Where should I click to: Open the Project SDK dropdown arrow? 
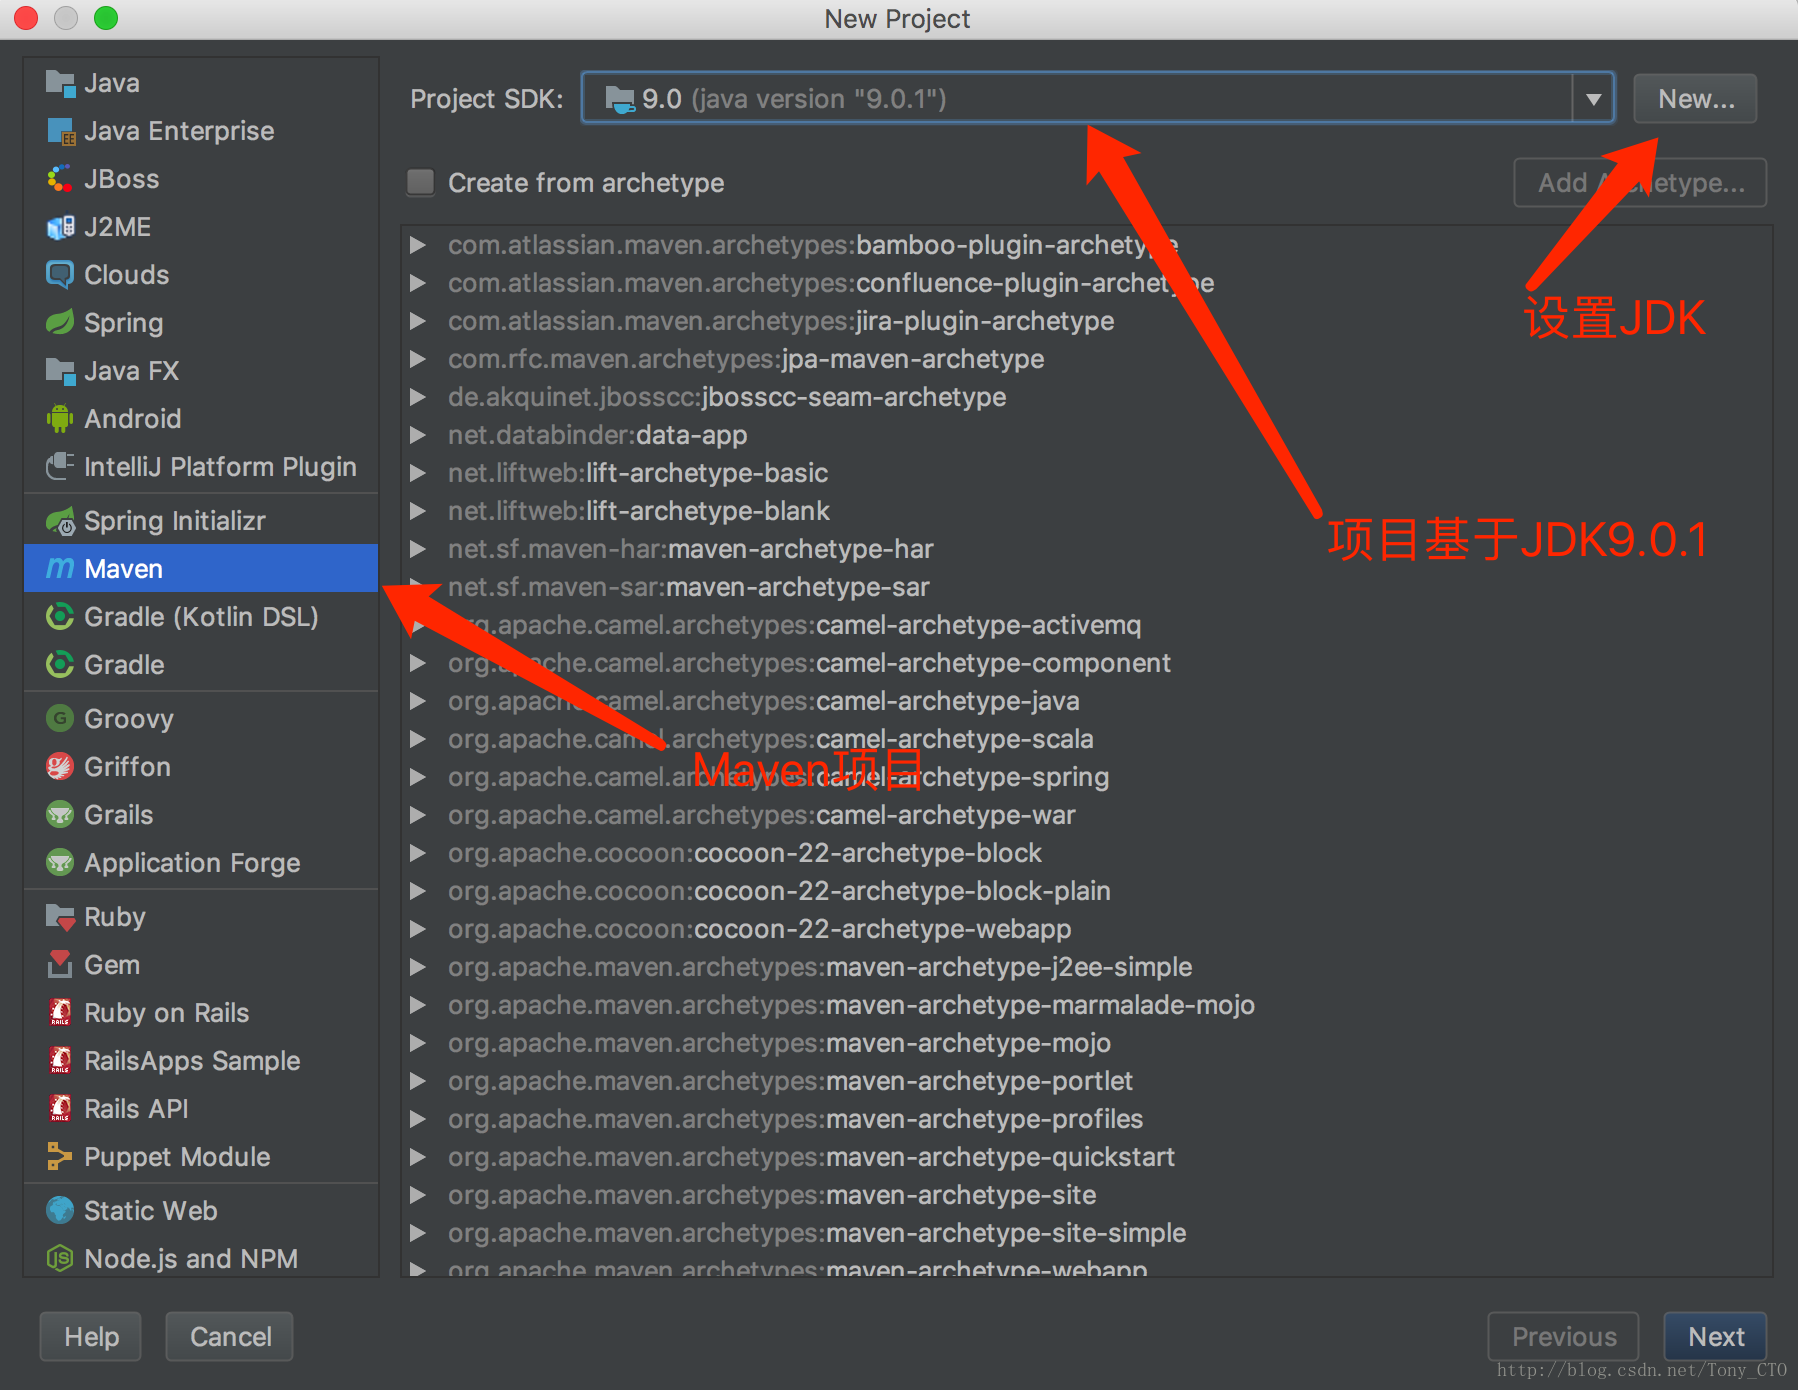(1593, 99)
